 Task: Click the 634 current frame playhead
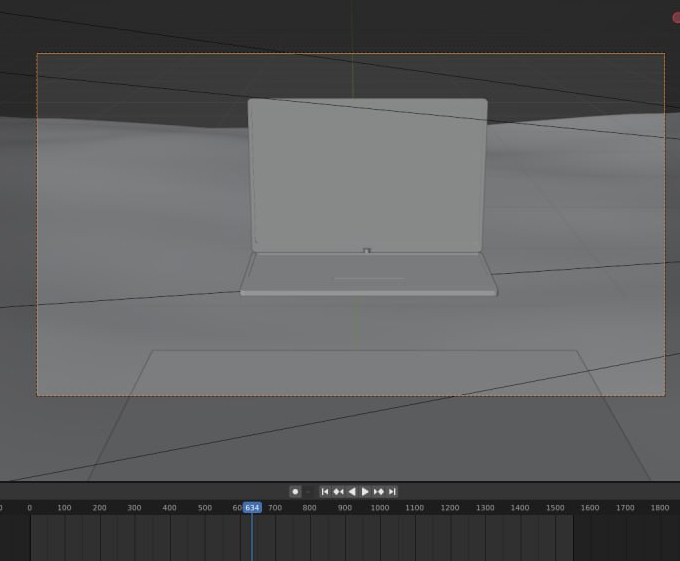pyautogui.click(x=252, y=508)
